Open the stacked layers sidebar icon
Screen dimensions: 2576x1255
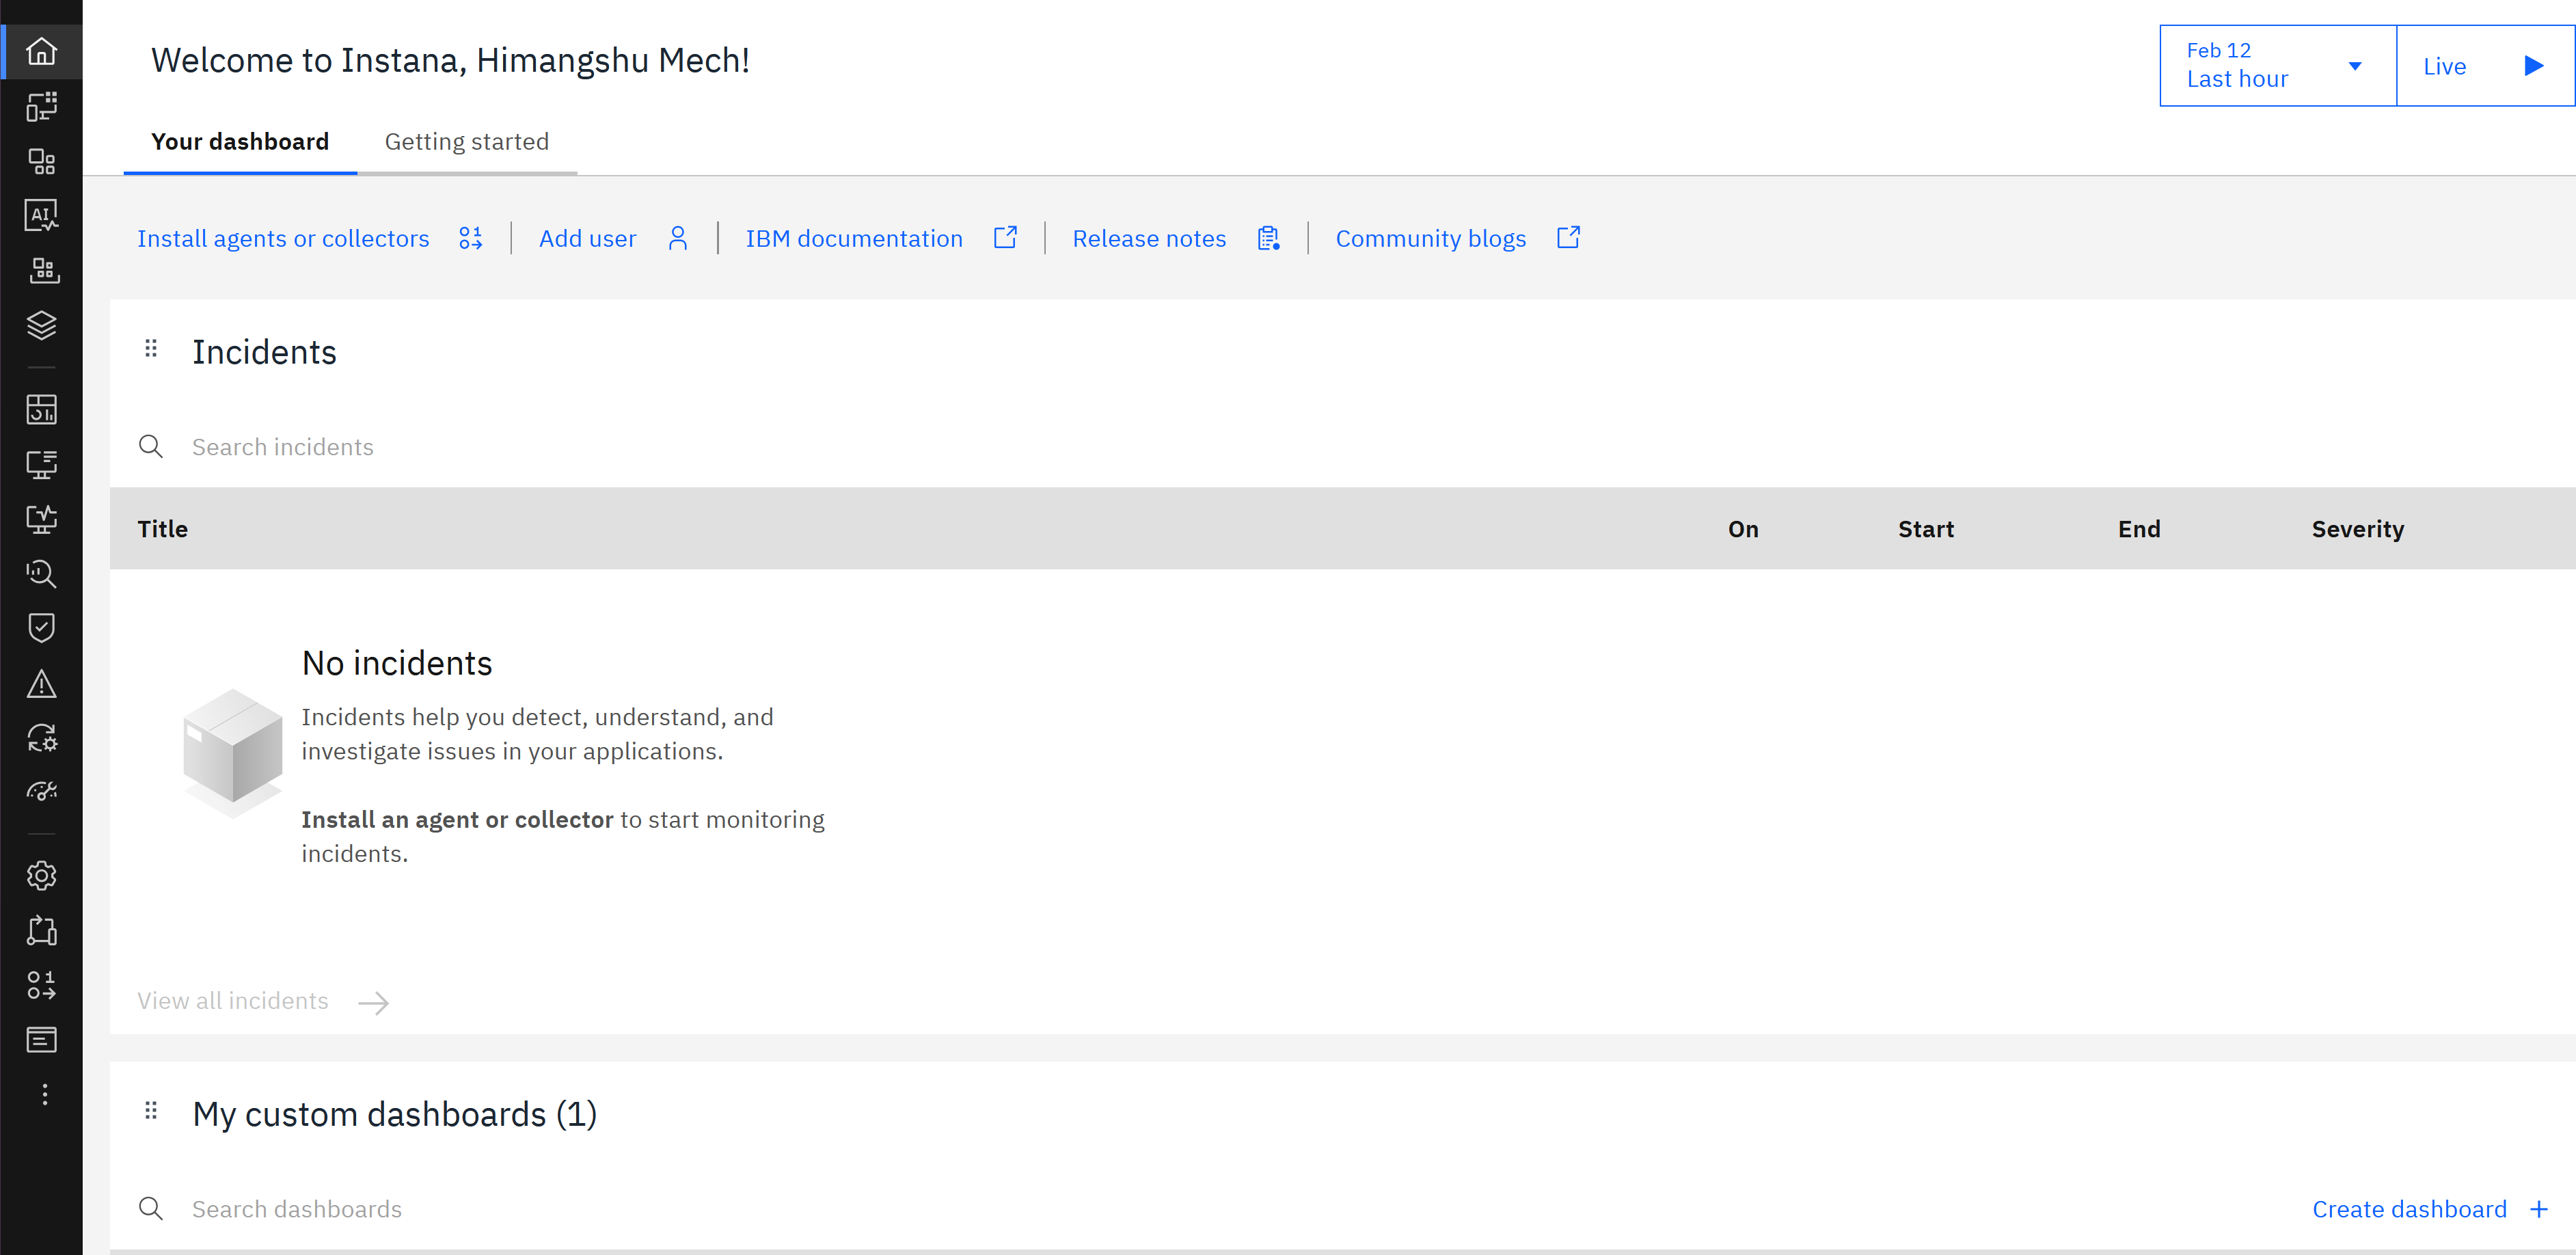click(41, 325)
